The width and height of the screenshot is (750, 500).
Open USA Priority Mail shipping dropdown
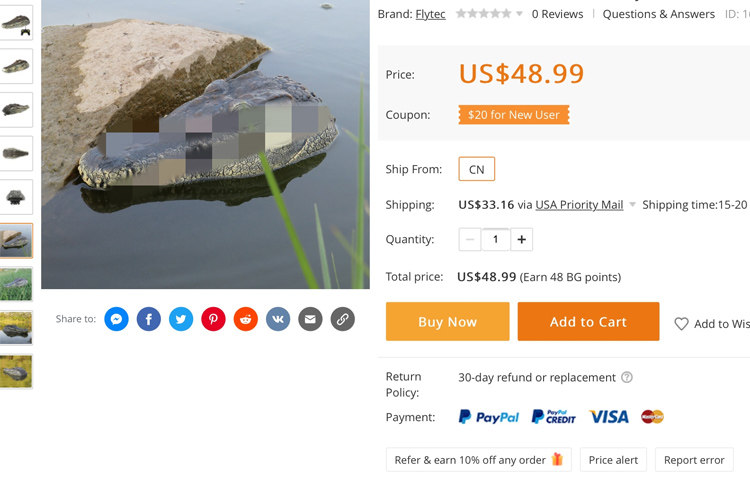point(632,205)
